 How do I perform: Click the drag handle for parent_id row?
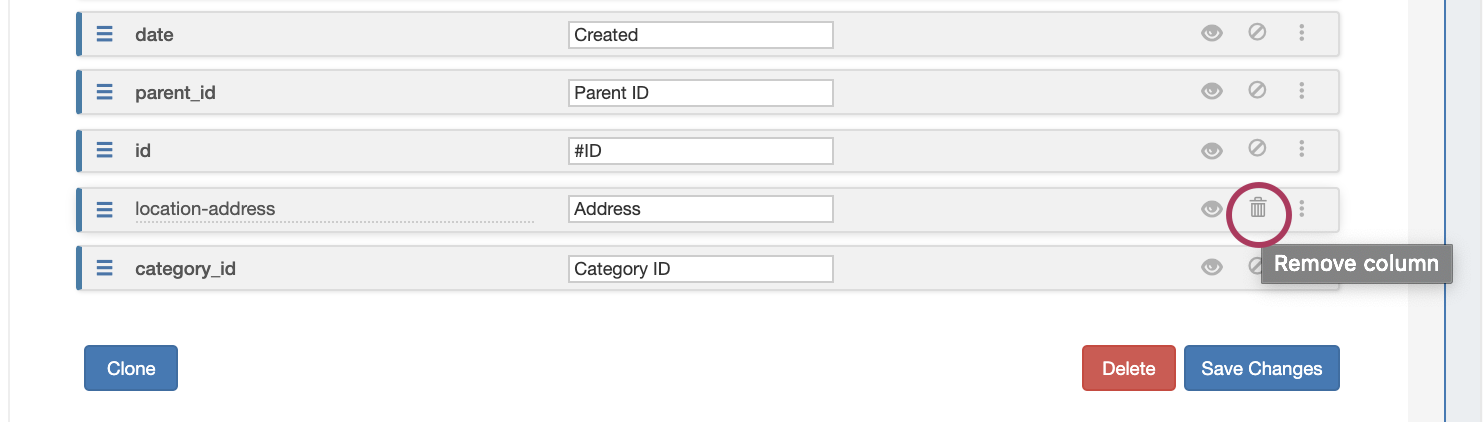pos(105,92)
